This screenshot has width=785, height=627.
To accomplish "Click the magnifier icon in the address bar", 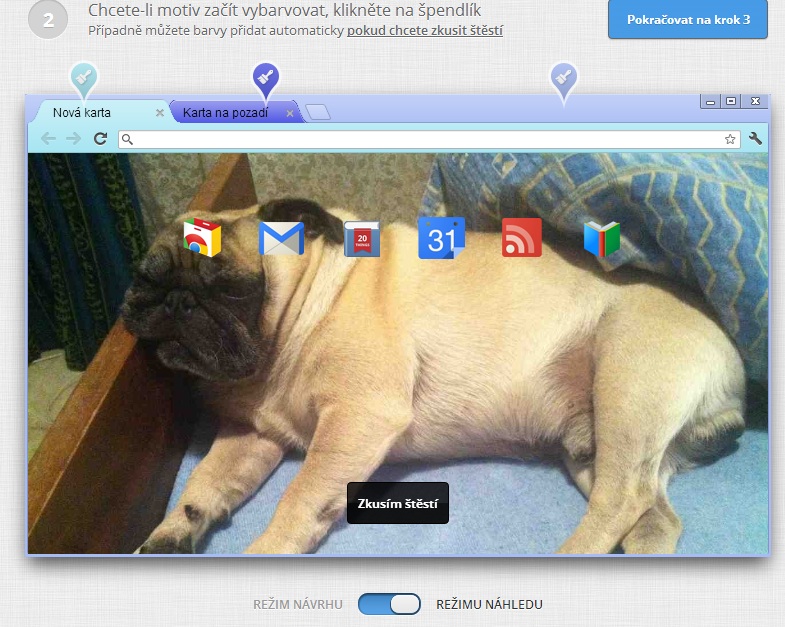I will tap(127, 139).
